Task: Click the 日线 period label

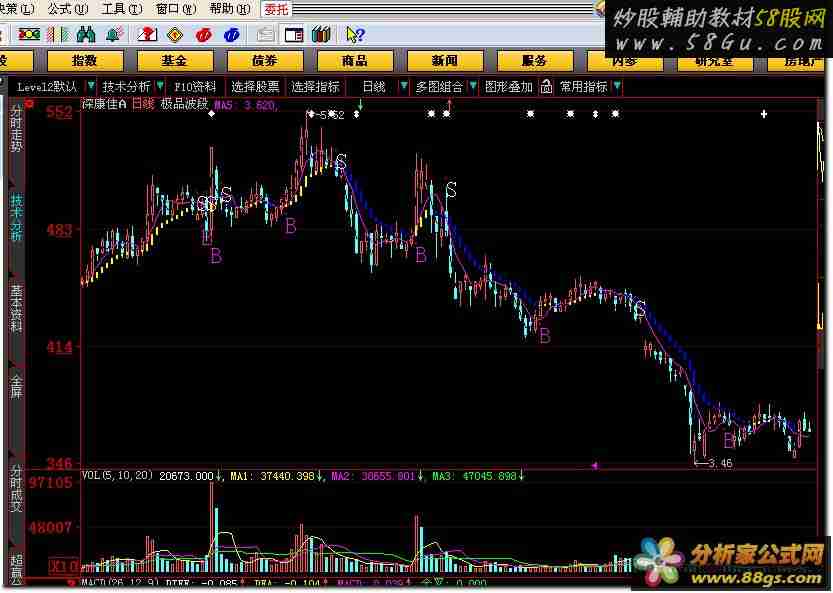Action: pos(374,87)
